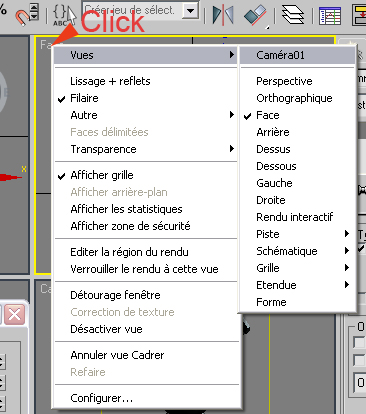Click the snap spinner arrows beside magnet
This screenshot has width=366, height=414.
pos(35,12)
